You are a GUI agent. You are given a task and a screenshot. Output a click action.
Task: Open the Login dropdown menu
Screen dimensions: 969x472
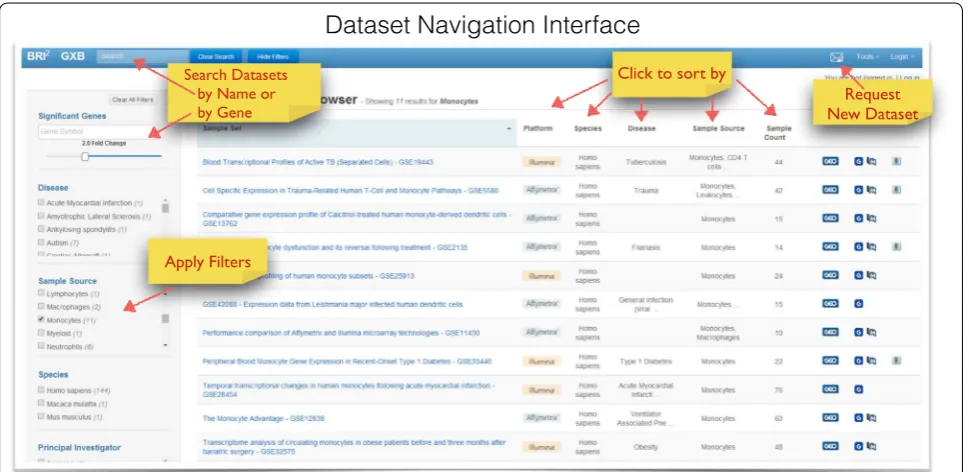click(902, 57)
